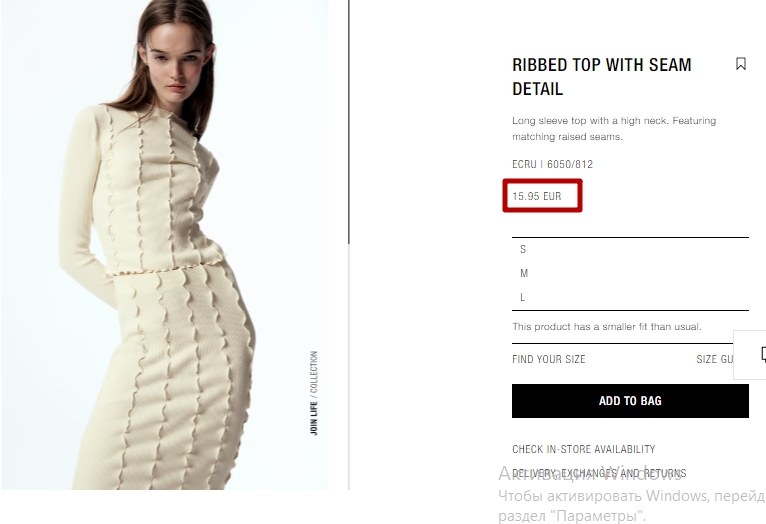
Task: Select size S
Action: (630, 250)
